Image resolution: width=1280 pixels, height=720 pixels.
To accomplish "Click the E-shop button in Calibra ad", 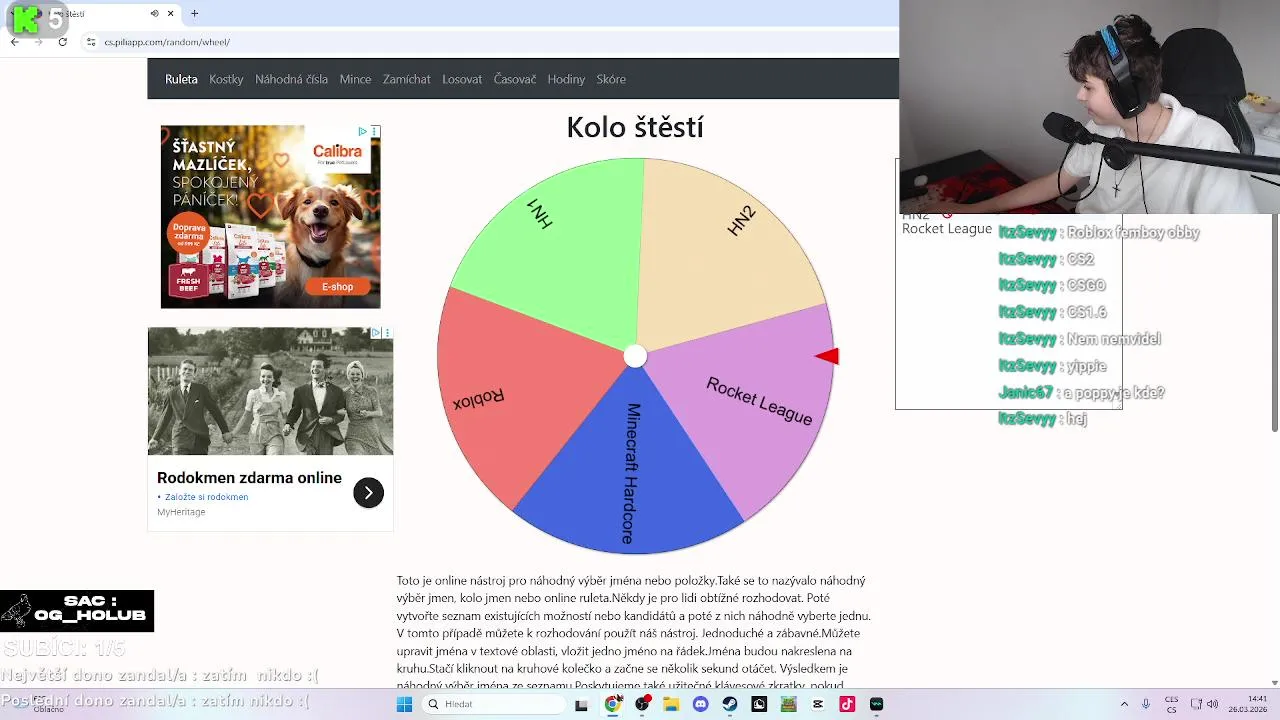I will coord(337,287).
